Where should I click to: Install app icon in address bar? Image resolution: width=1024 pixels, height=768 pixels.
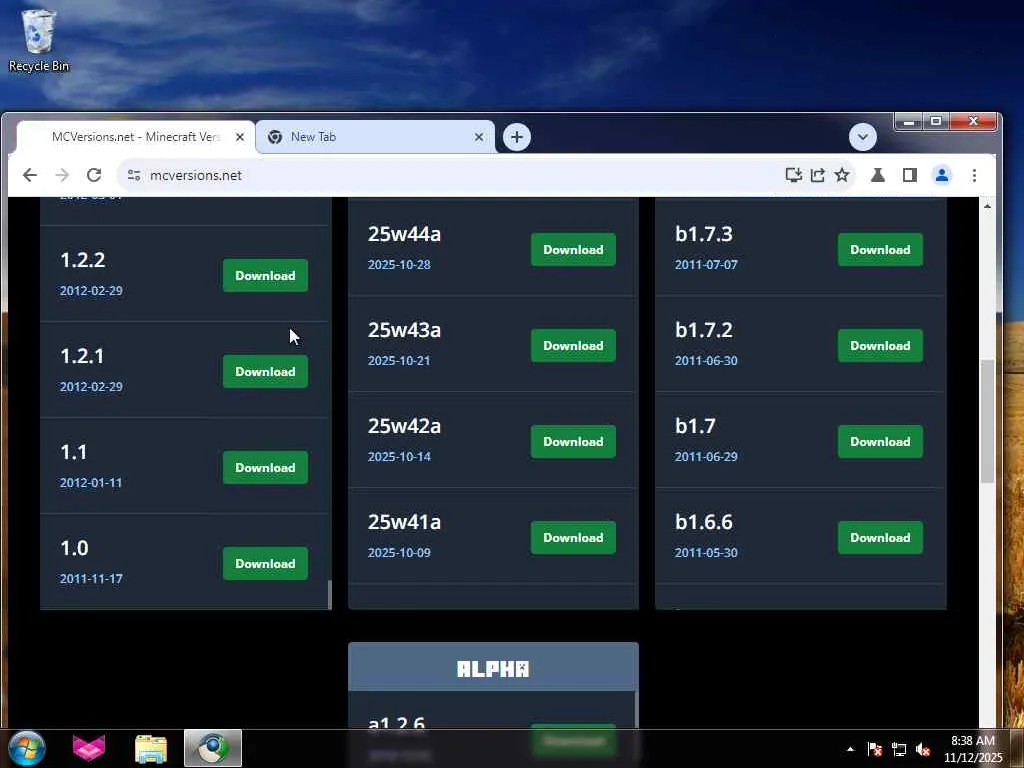793,175
